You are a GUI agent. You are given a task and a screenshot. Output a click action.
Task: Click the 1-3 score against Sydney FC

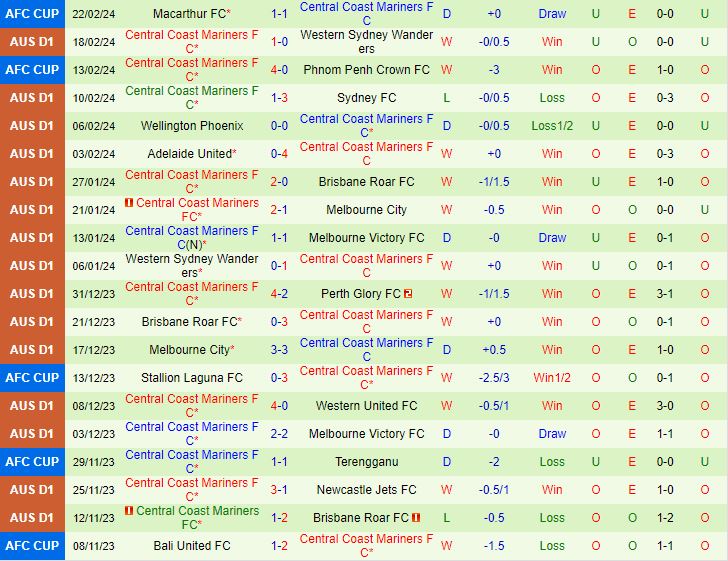click(x=279, y=98)
